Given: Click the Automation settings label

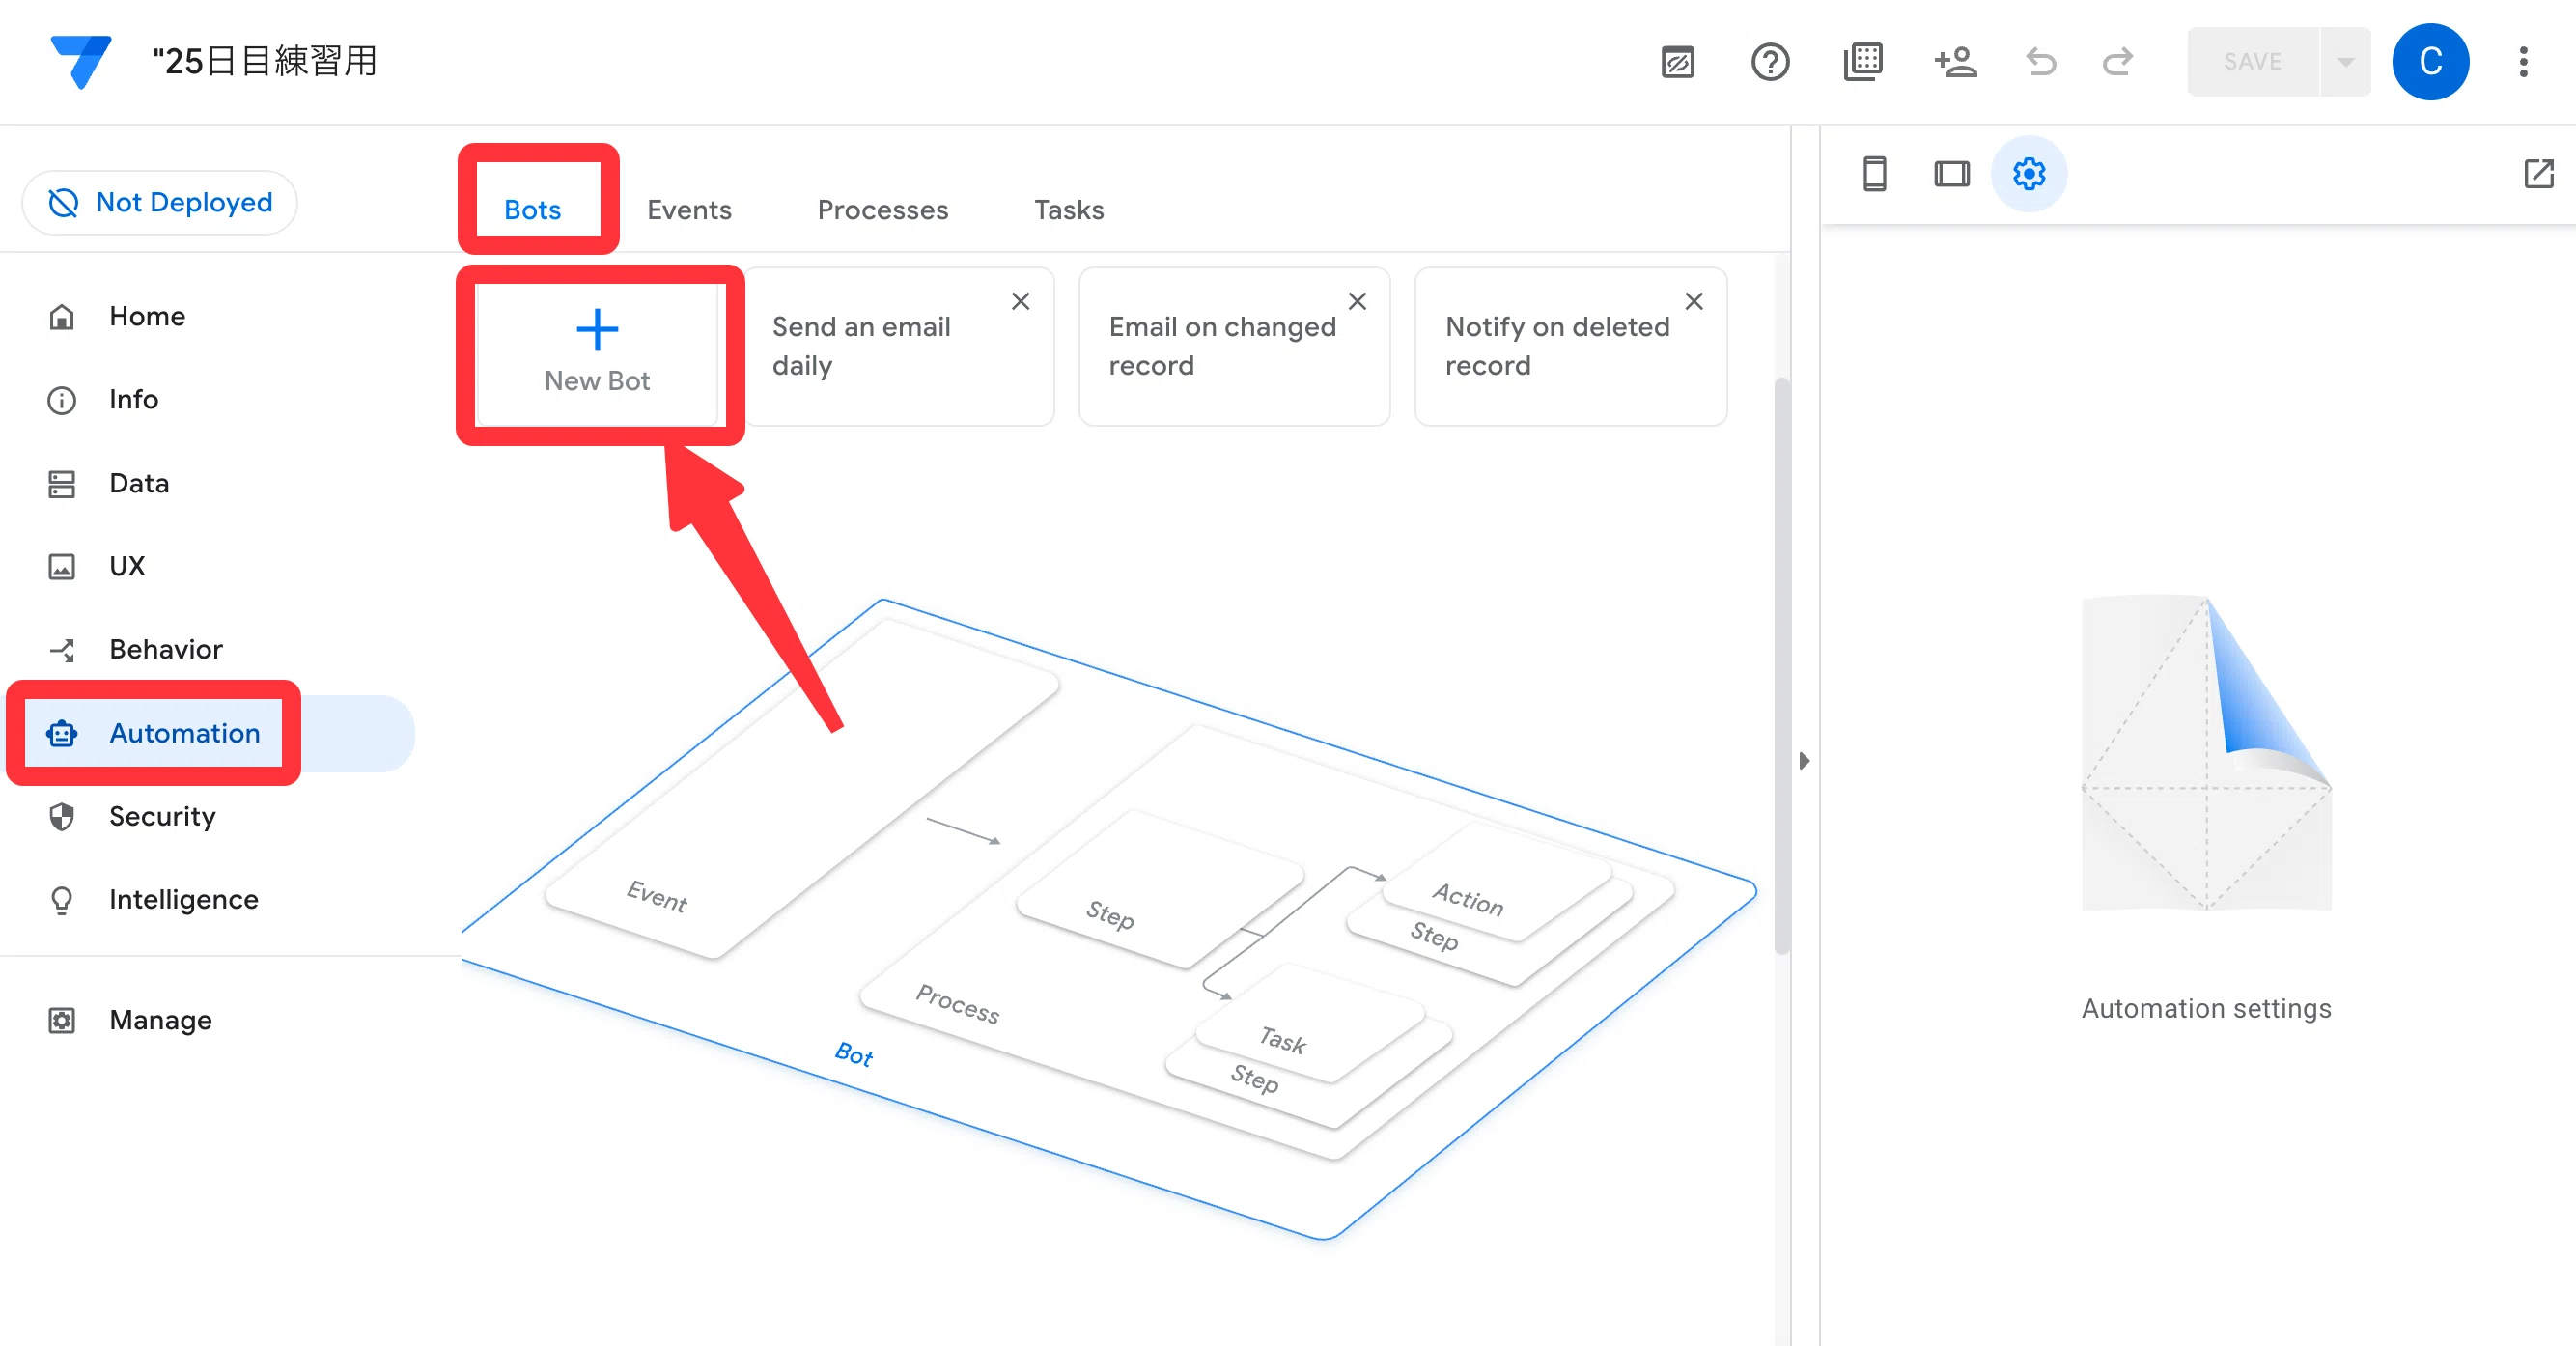Looking at the screenshot, I should click(x=2207, y=1009).
